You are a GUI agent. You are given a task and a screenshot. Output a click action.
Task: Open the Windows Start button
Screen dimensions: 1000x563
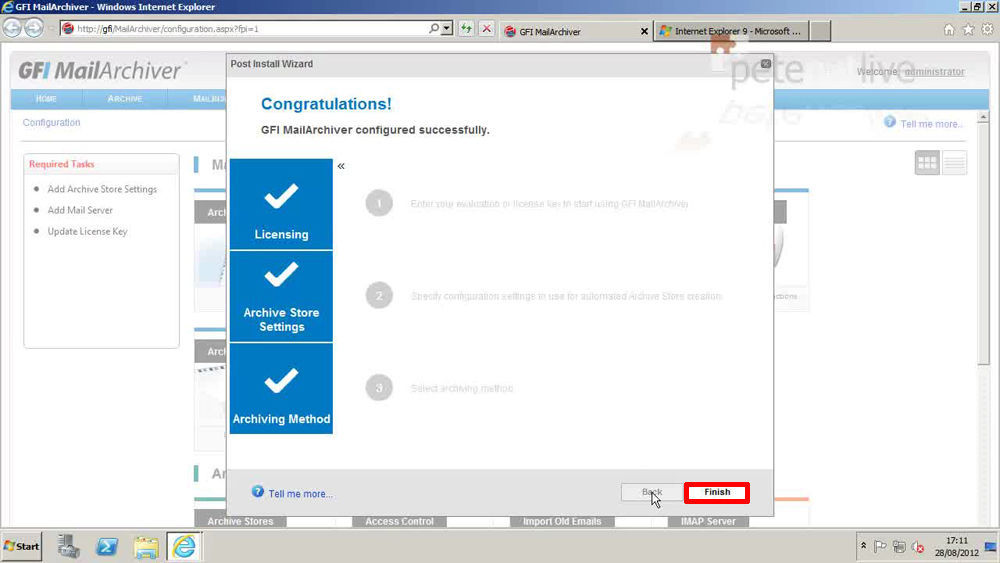coord(22,546)
